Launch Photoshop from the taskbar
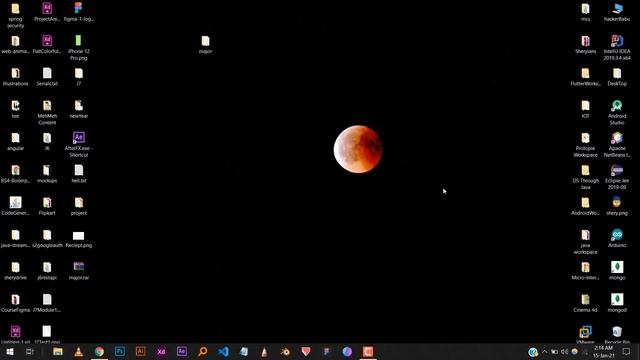 pyautogui.click(x=120, y=351)
